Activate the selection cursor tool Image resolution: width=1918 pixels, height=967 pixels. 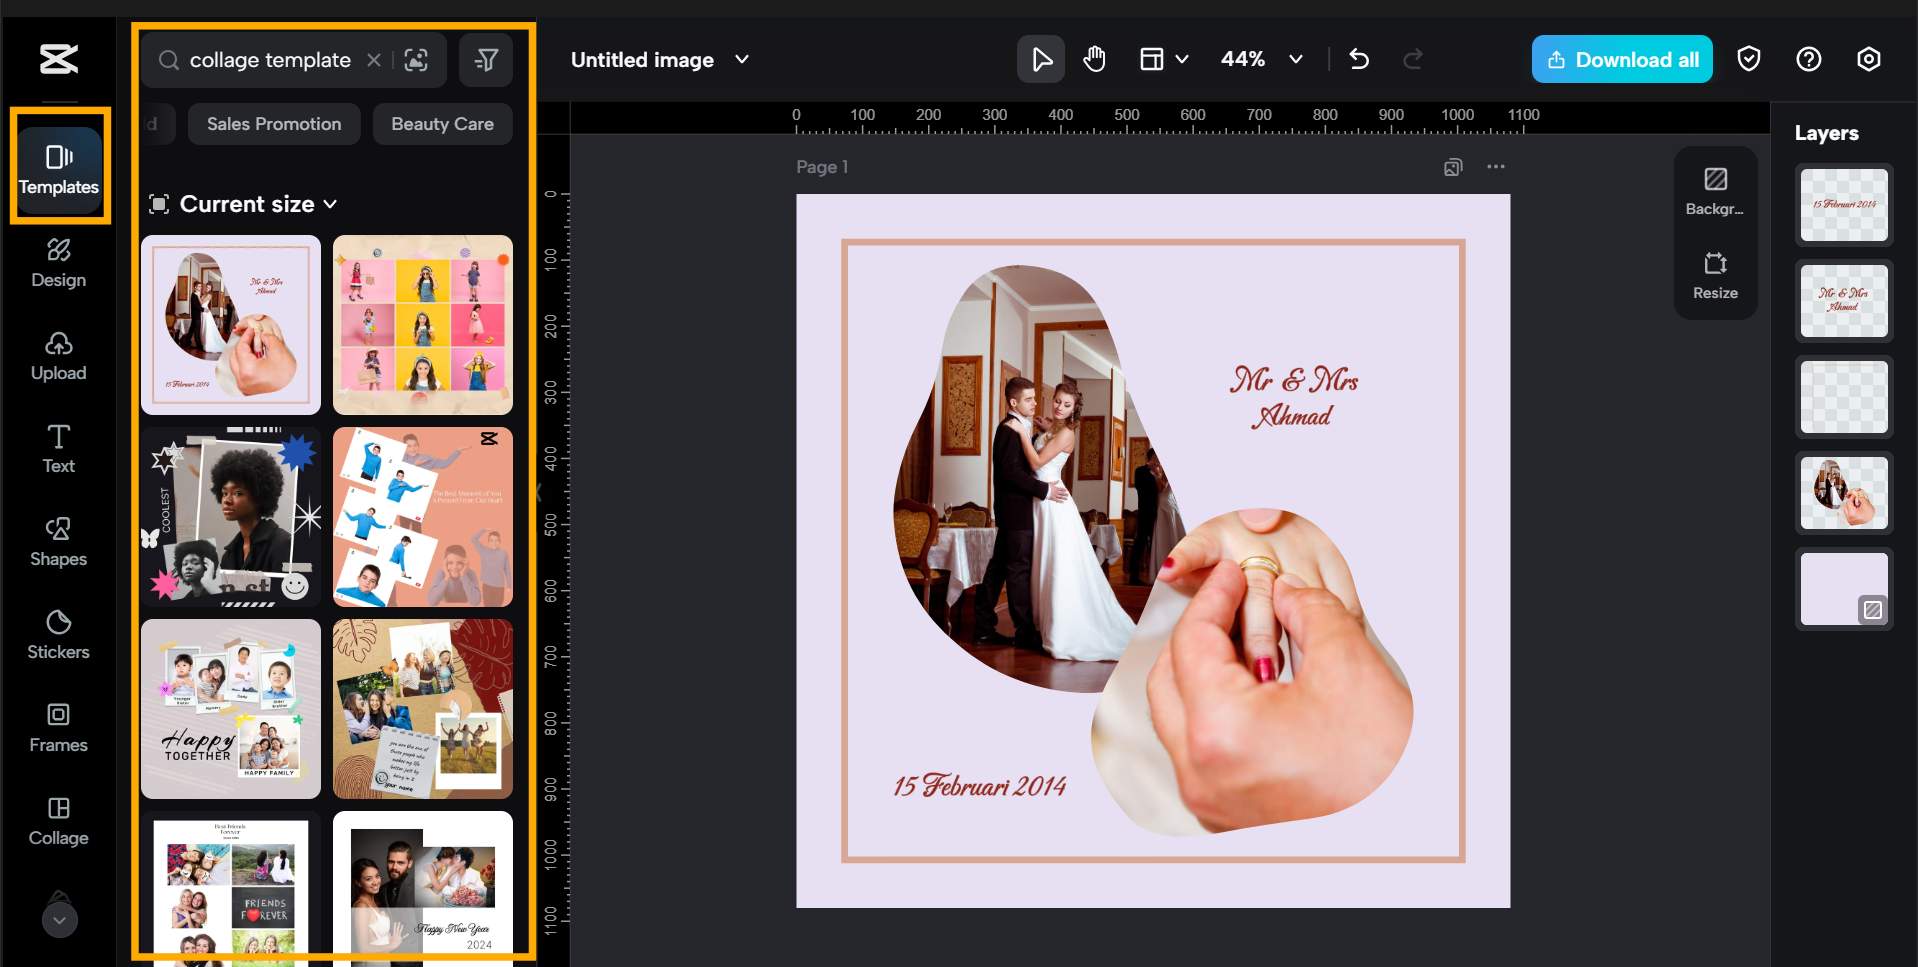click(1041, 59)
